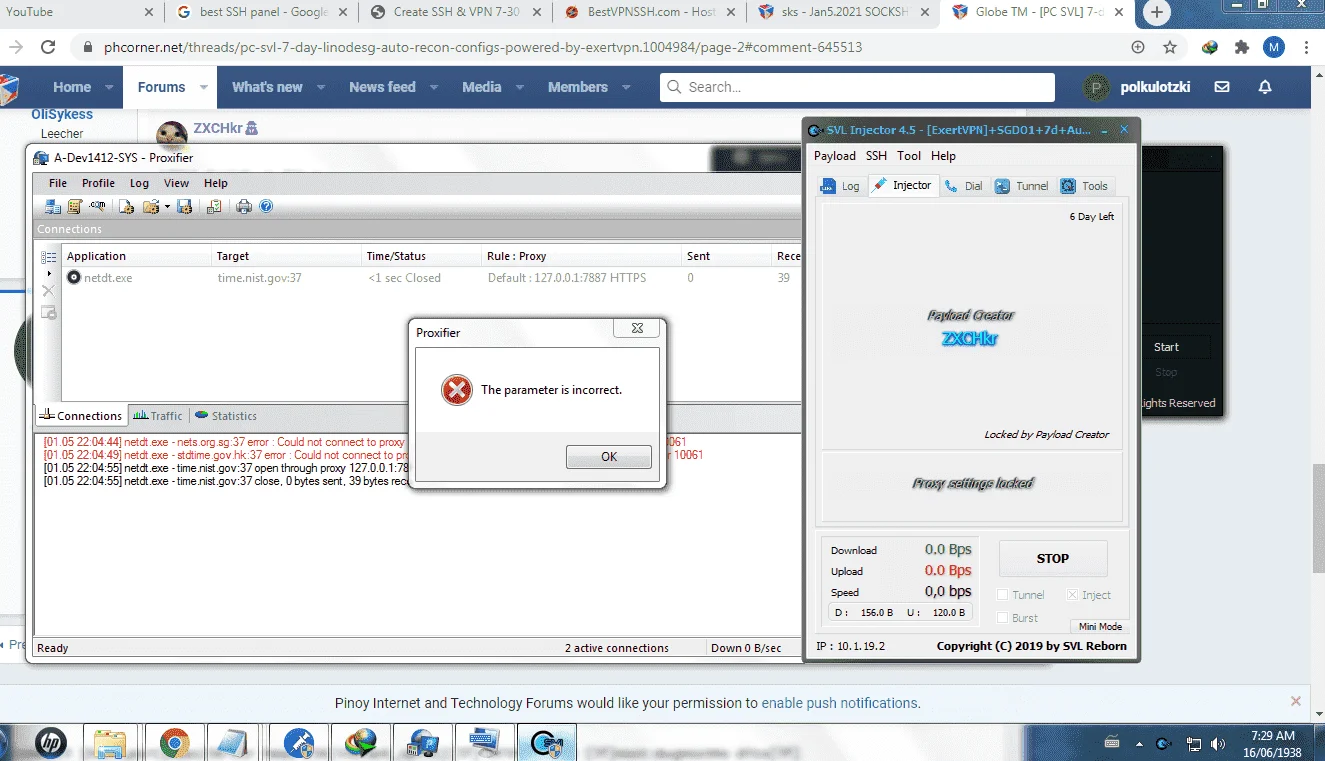Open the Log menu in Proxifier
This screenshot has height=761, width=1325.
139,183
